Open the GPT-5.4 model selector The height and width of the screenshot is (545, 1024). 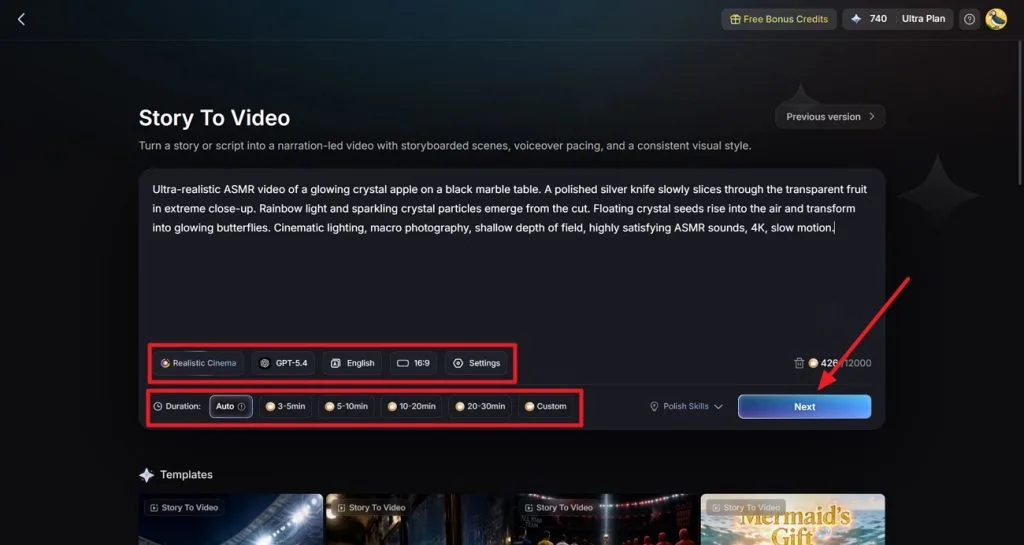coord(283,363)
